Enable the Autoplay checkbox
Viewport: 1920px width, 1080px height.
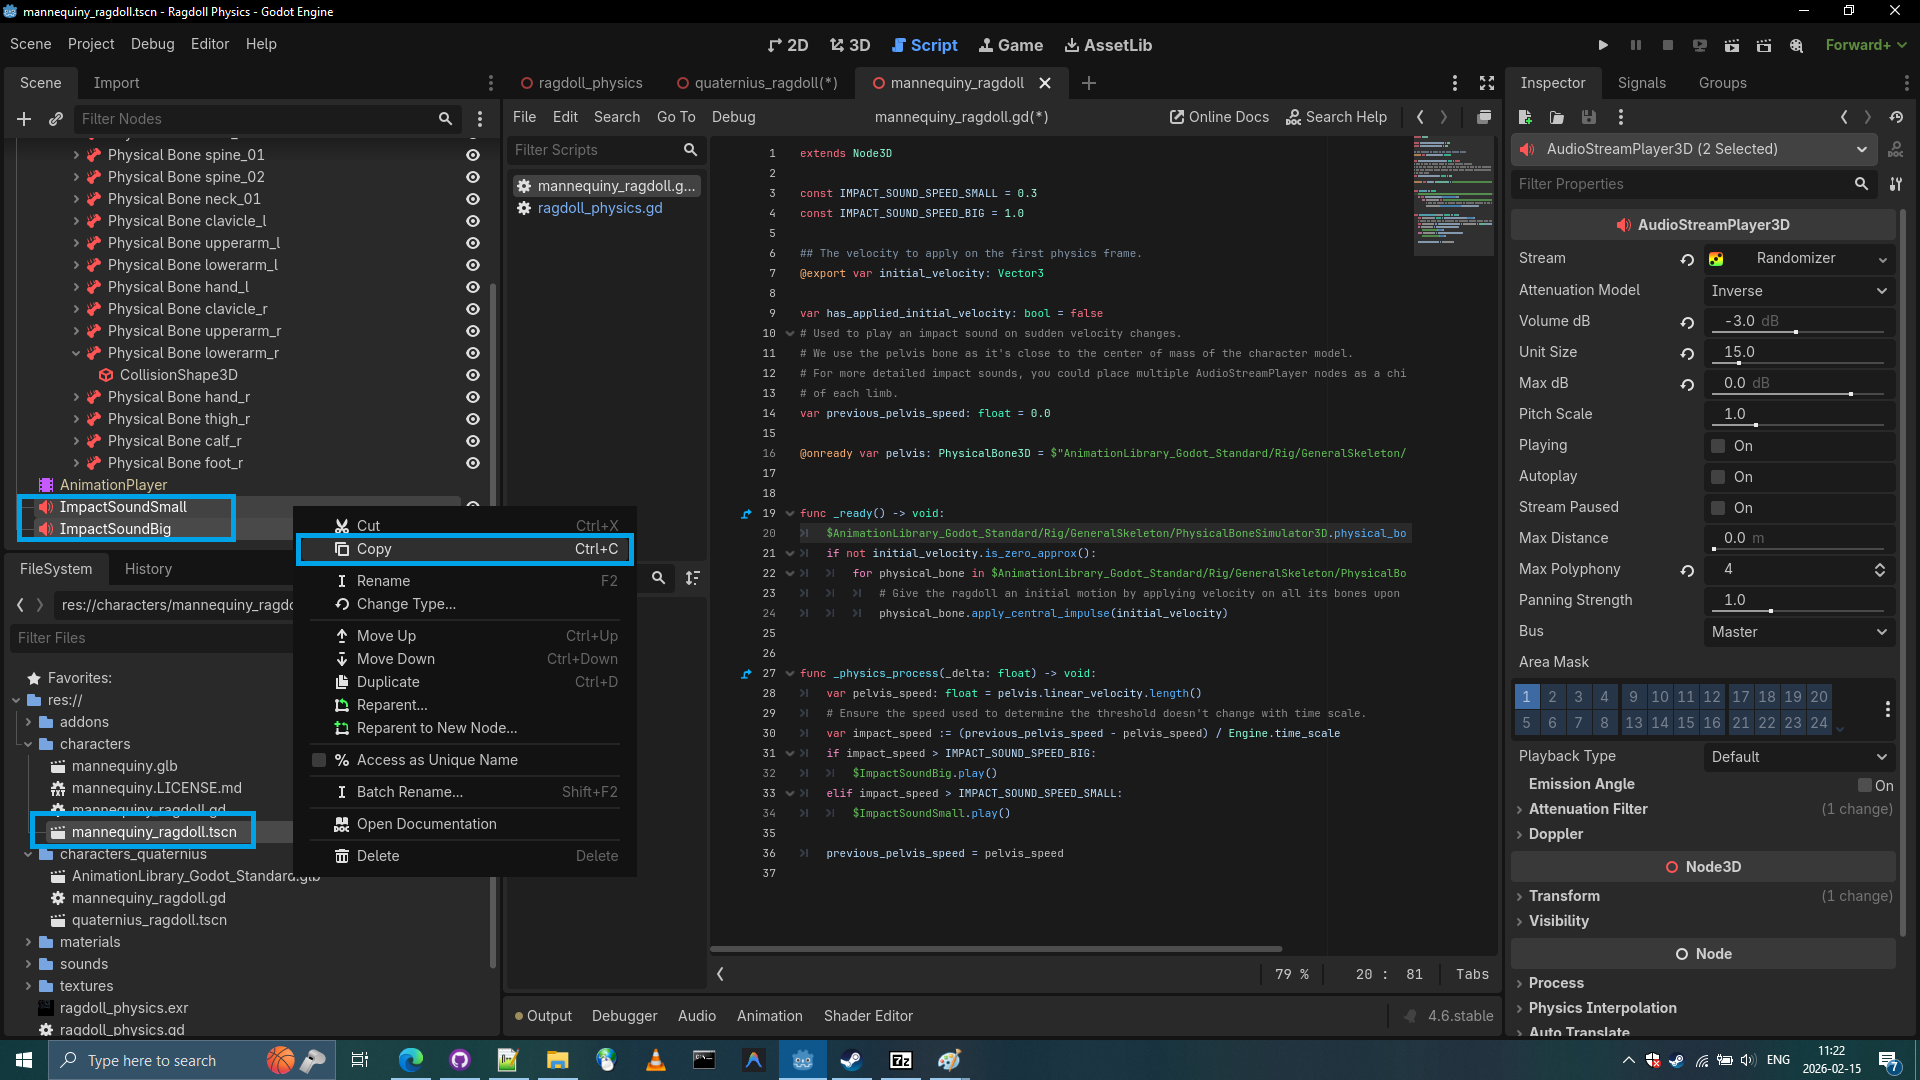point(1718,477)
